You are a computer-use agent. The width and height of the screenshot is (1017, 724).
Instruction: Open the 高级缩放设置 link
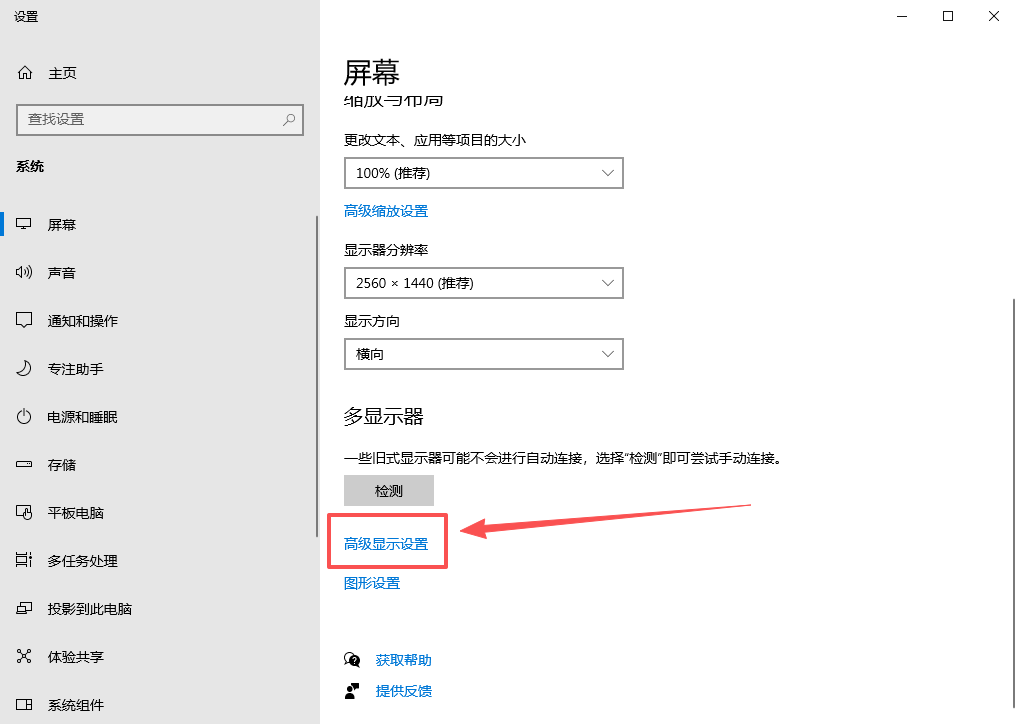[386, 211]
